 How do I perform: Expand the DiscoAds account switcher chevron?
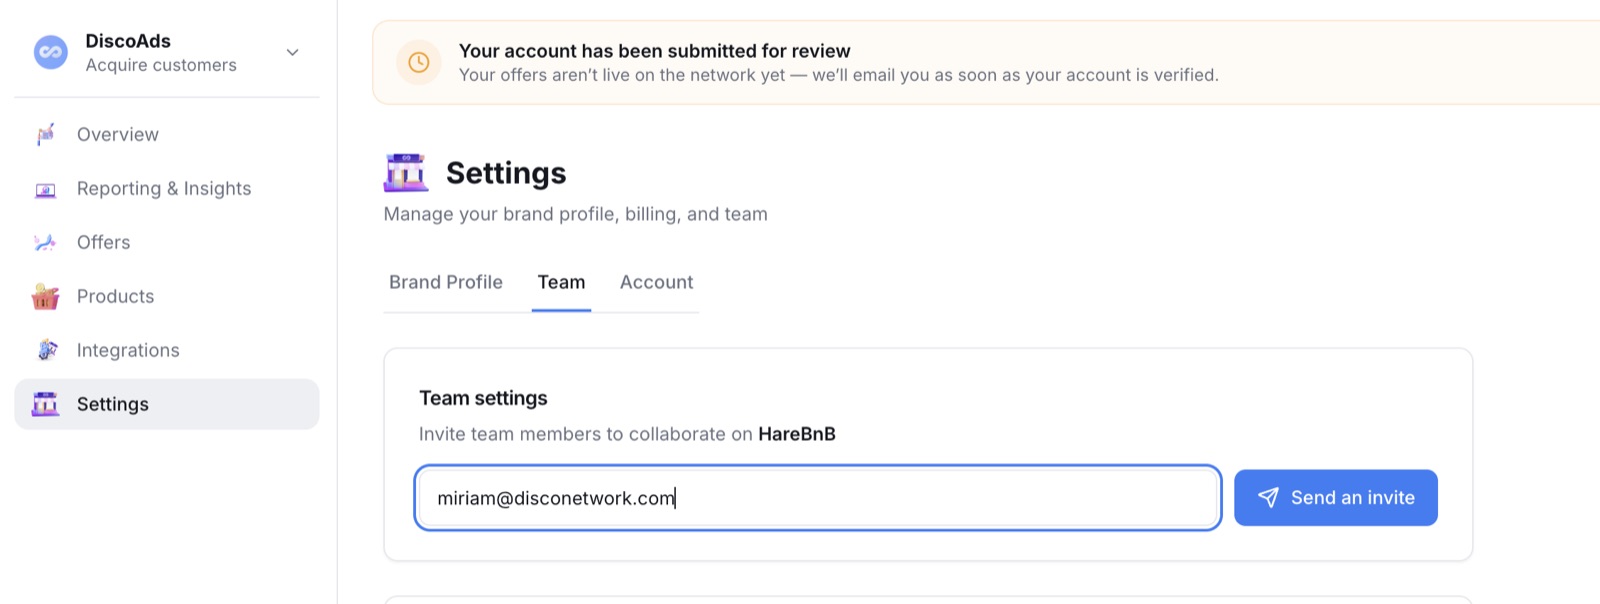click(292, 52)
